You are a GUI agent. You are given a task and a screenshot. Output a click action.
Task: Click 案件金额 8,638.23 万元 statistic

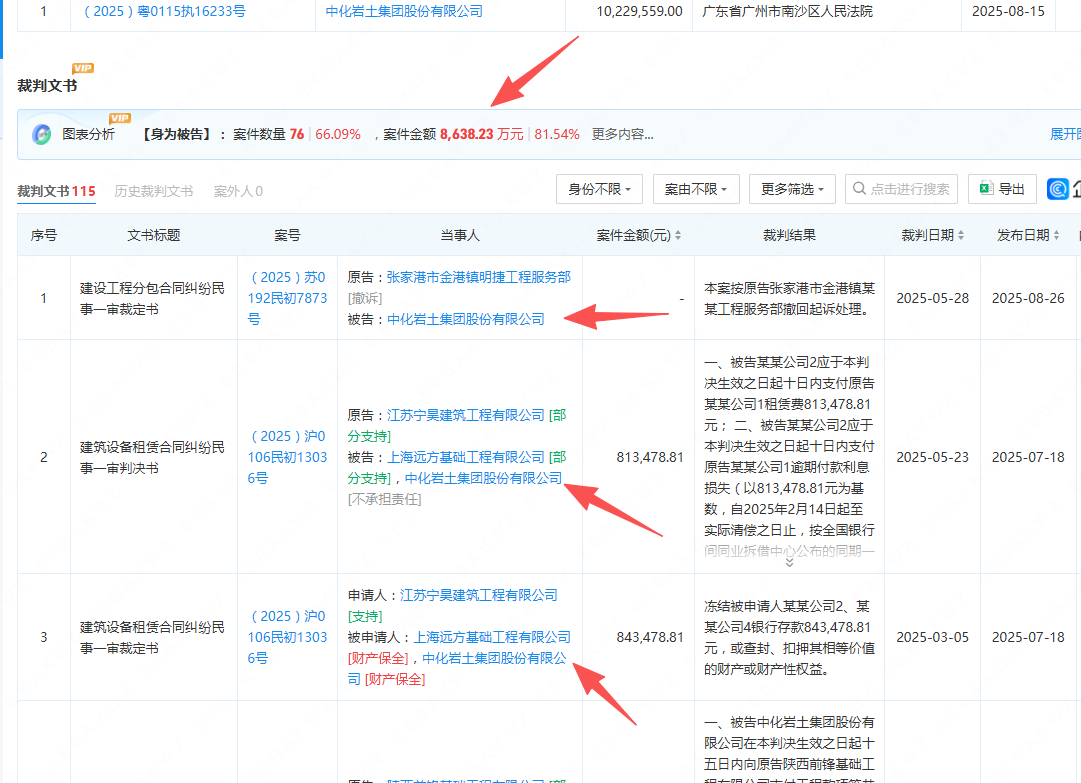pos(453,134)
